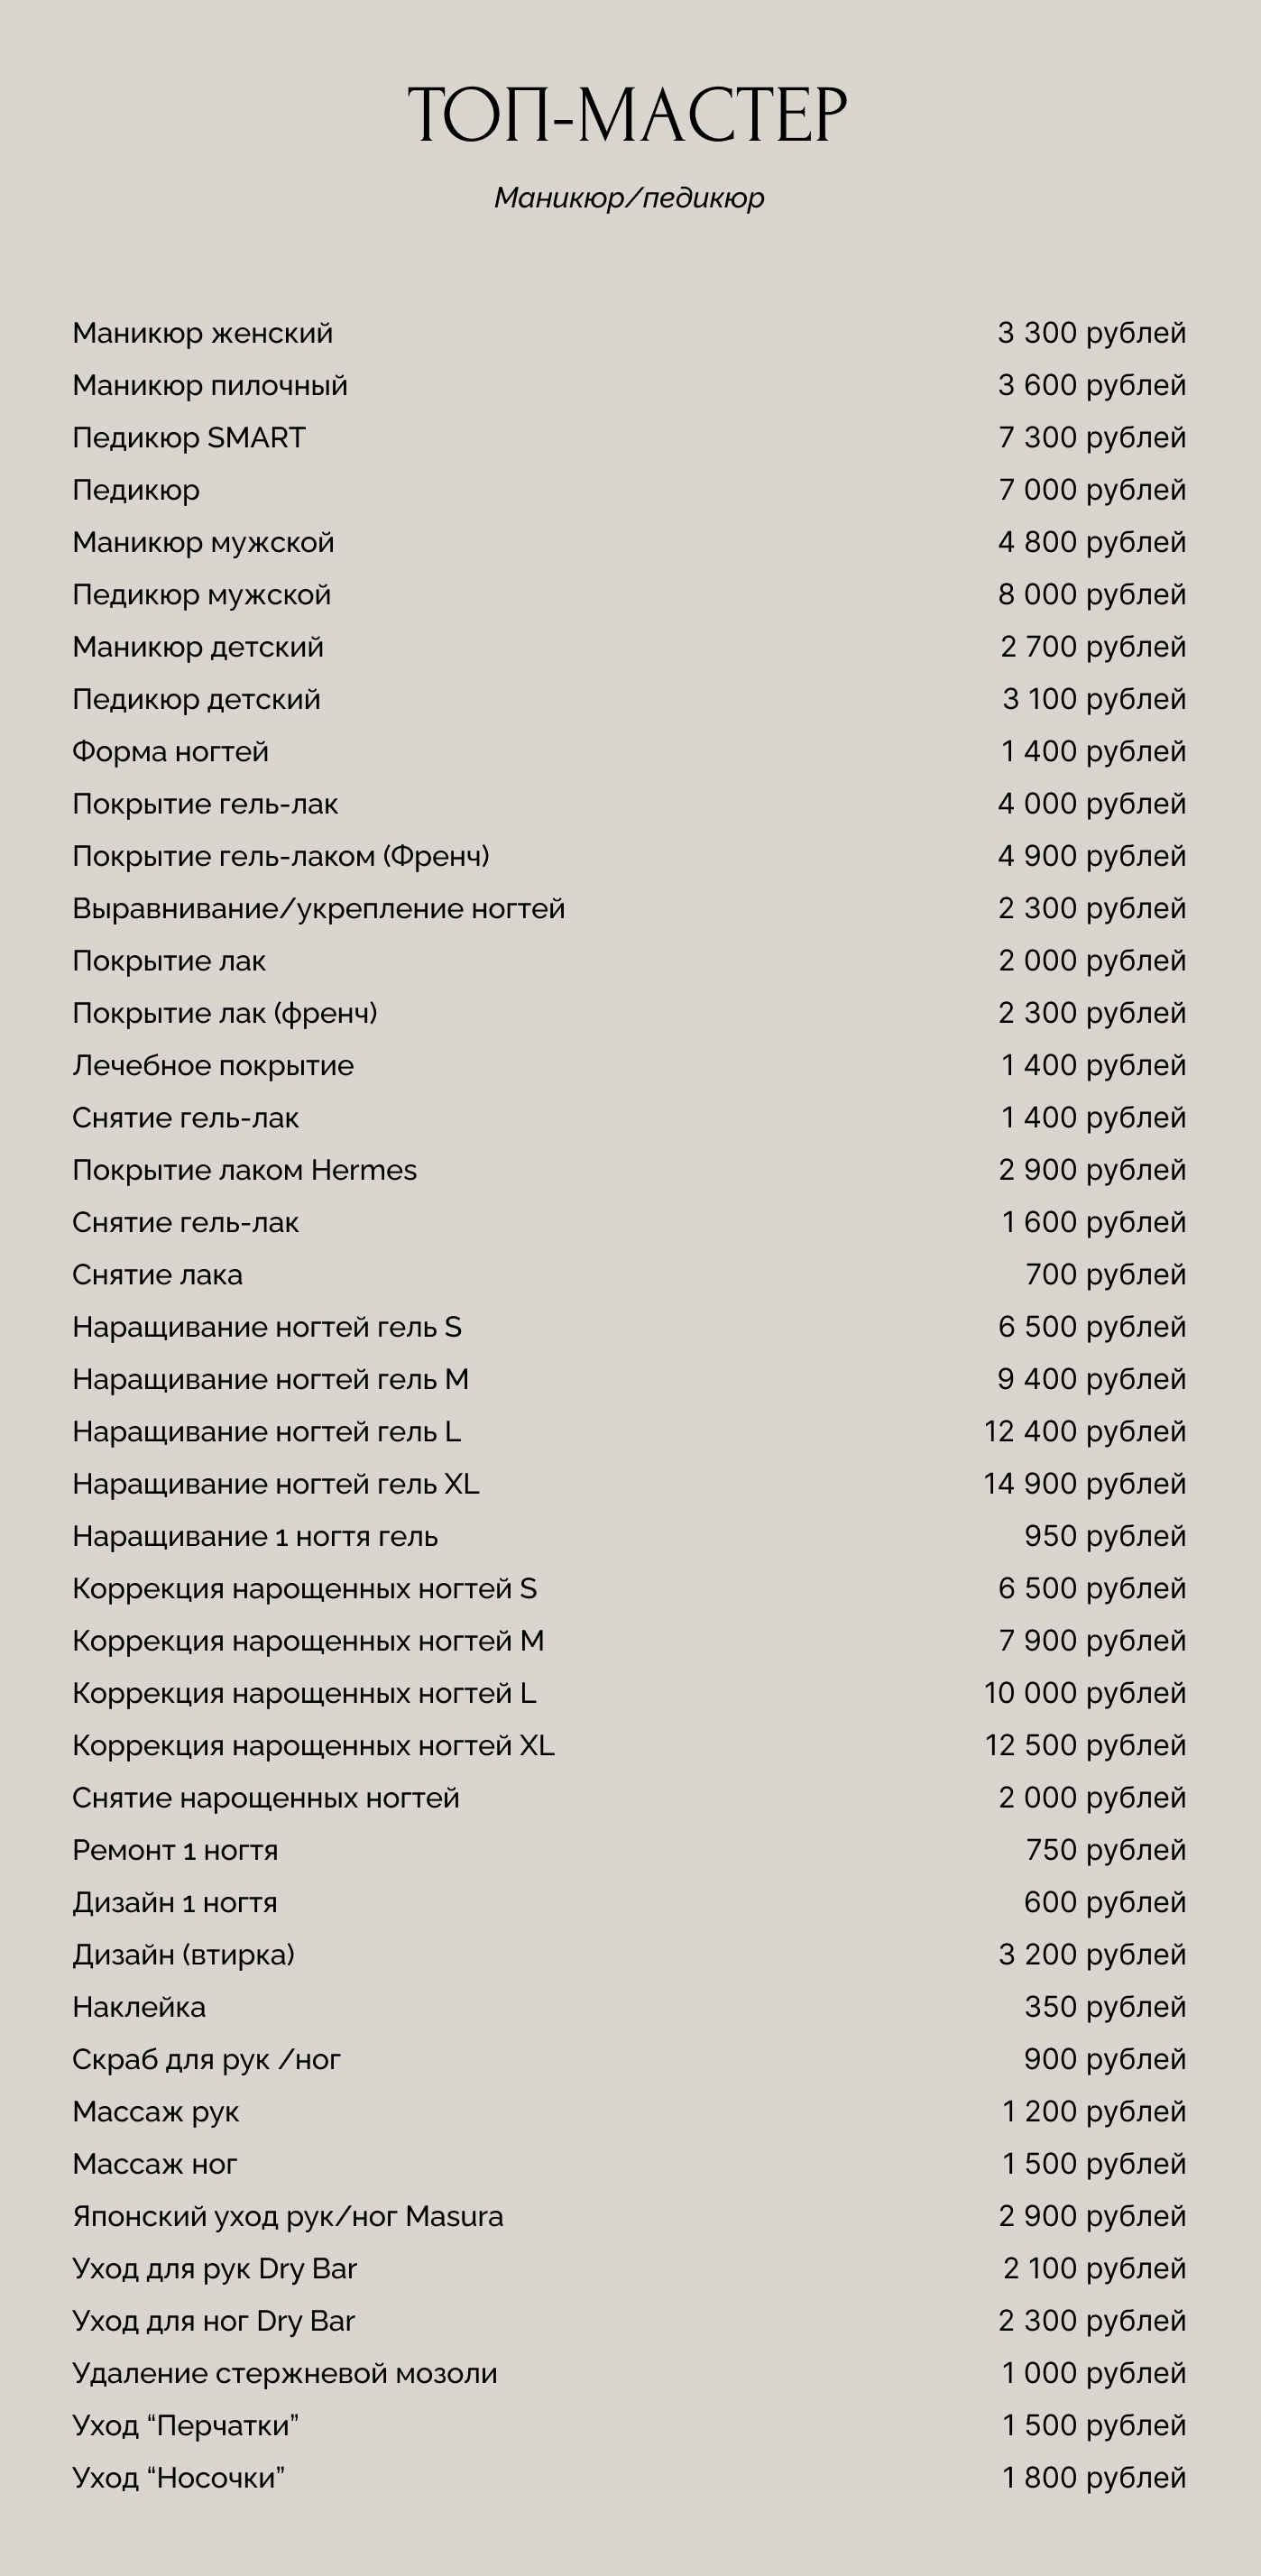
Task: Click the 700 рублей price
Action: click(1105, 1275)
